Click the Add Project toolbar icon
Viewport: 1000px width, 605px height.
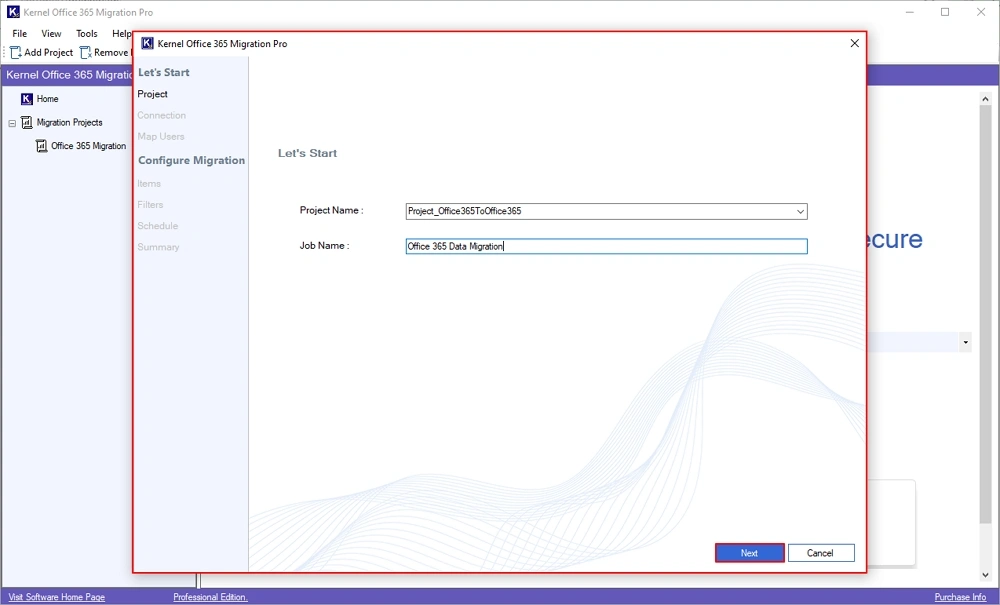click(14, 52)
